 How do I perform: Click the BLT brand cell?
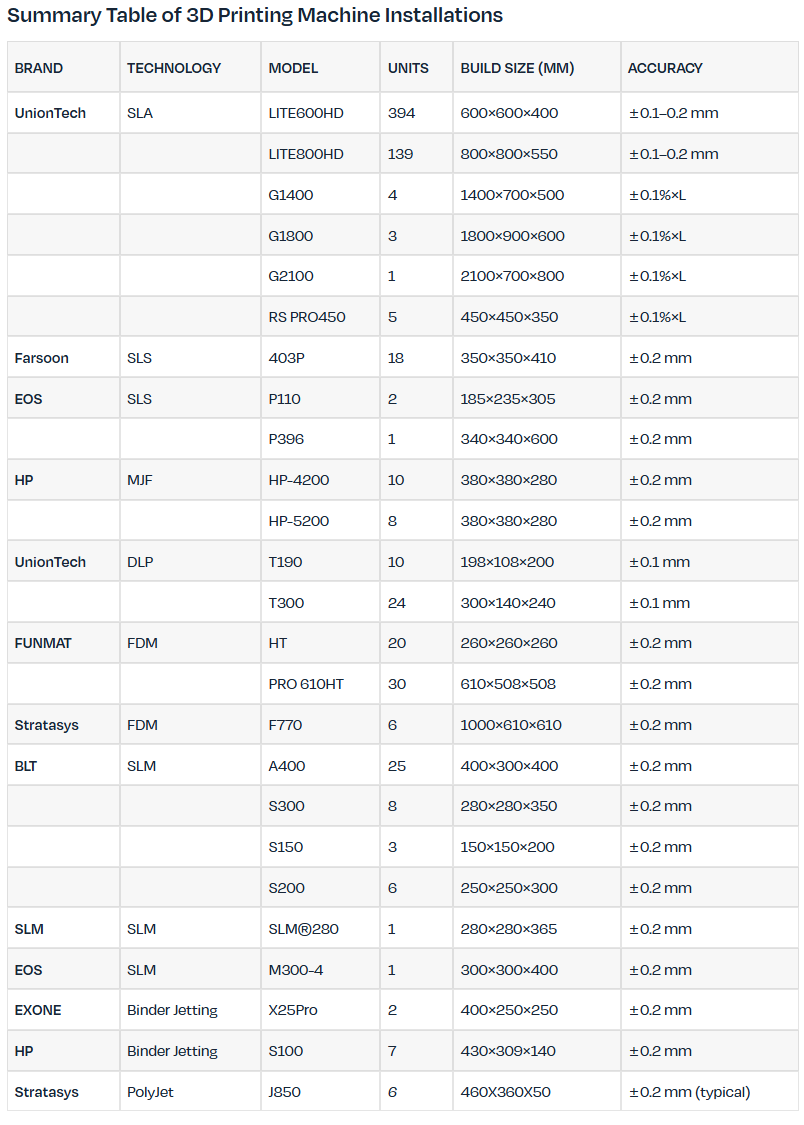(27, 766)
